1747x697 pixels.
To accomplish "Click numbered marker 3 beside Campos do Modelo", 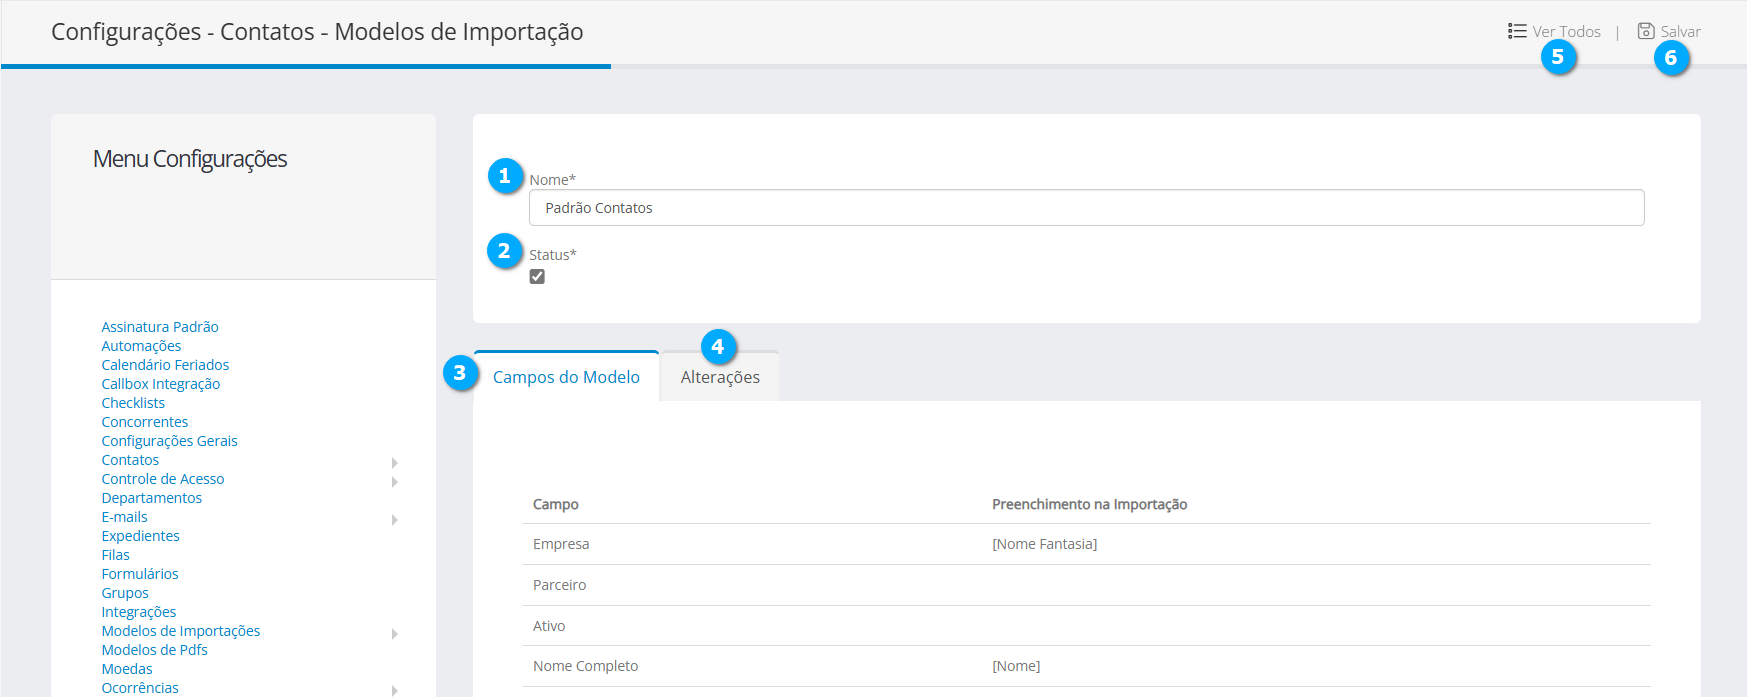I will [460, 373].
